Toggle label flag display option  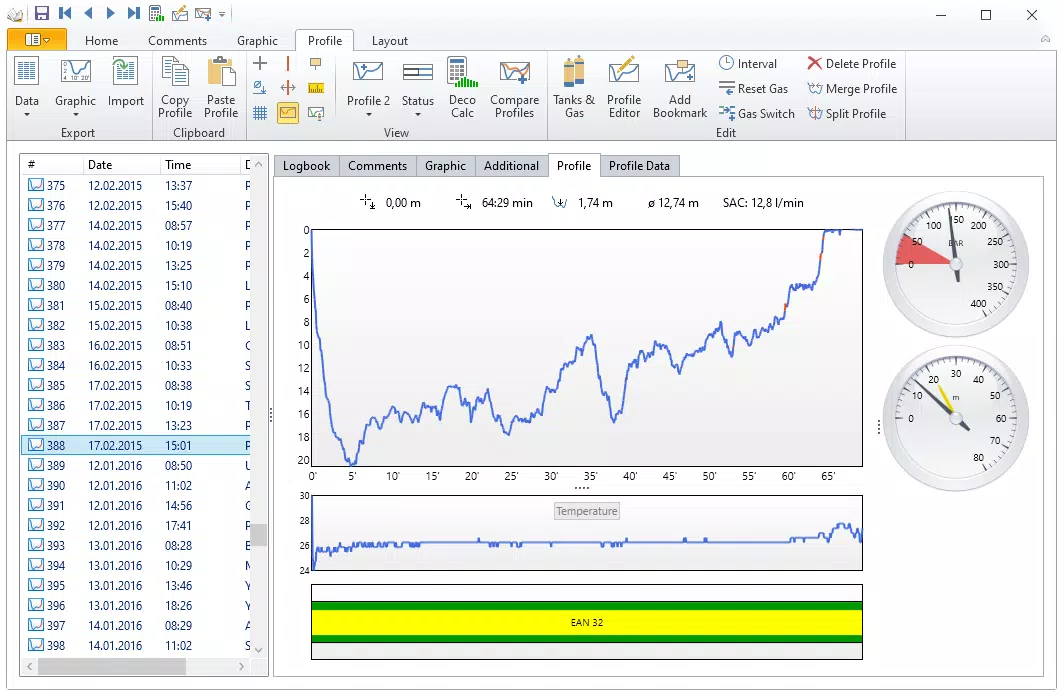coord(315,64)
